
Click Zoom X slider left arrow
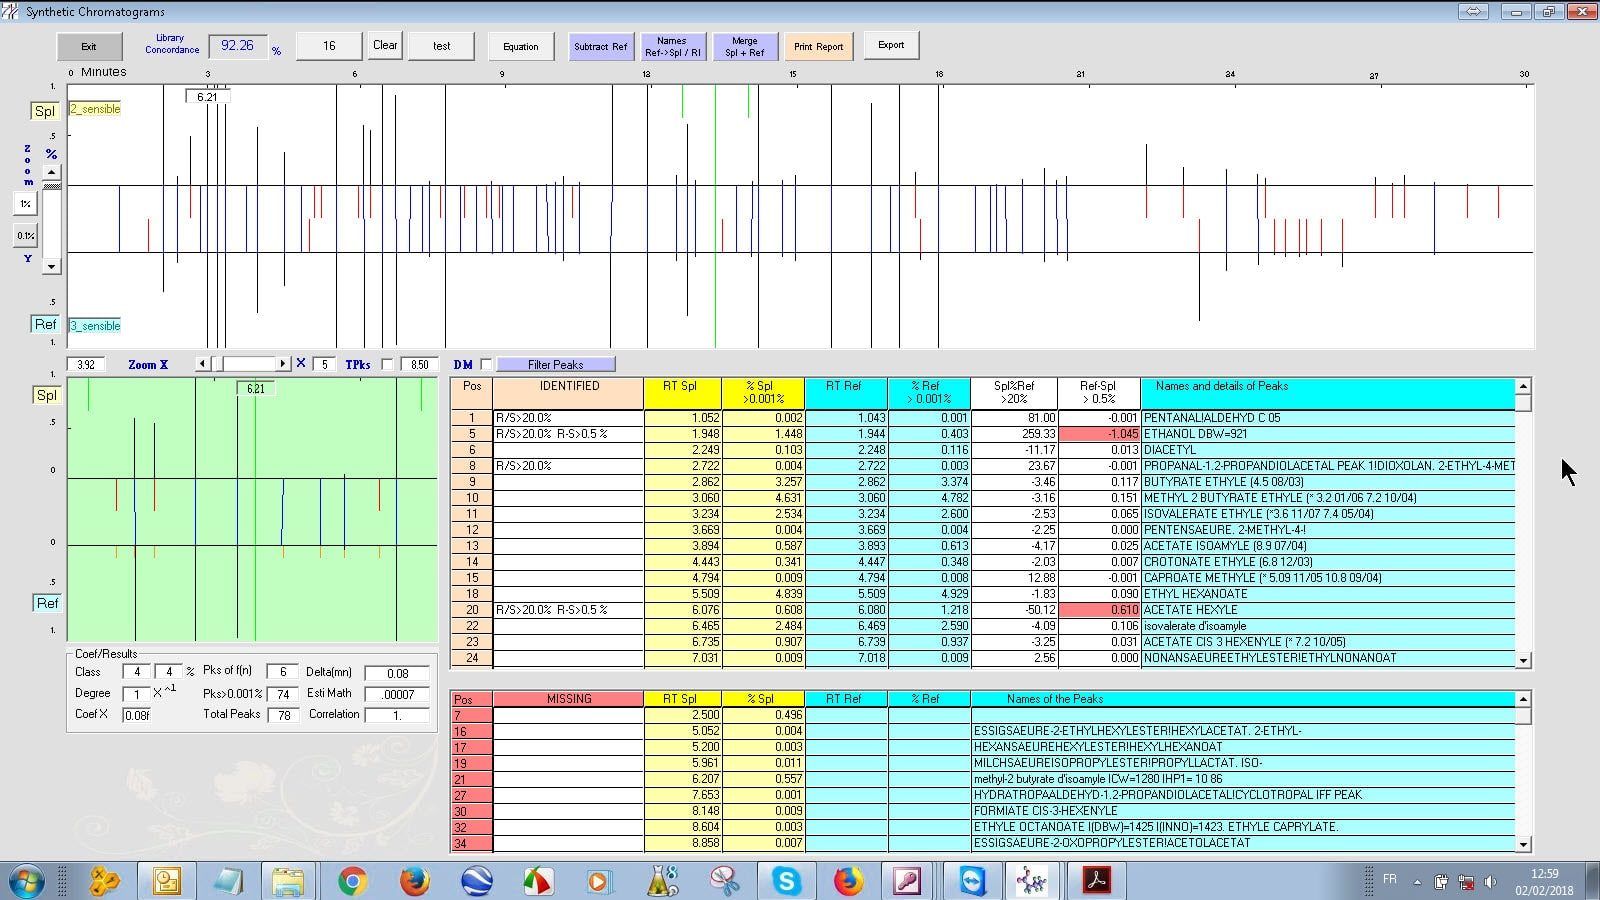[x=203, y=364]
